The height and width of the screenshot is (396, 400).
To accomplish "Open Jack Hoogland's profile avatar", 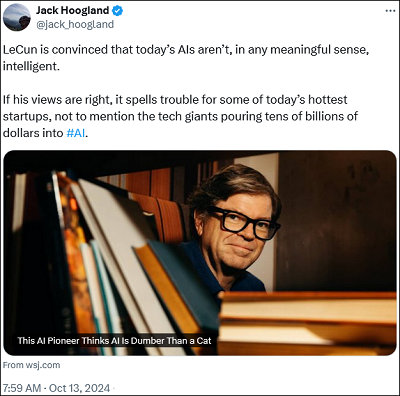I will 17,17.
